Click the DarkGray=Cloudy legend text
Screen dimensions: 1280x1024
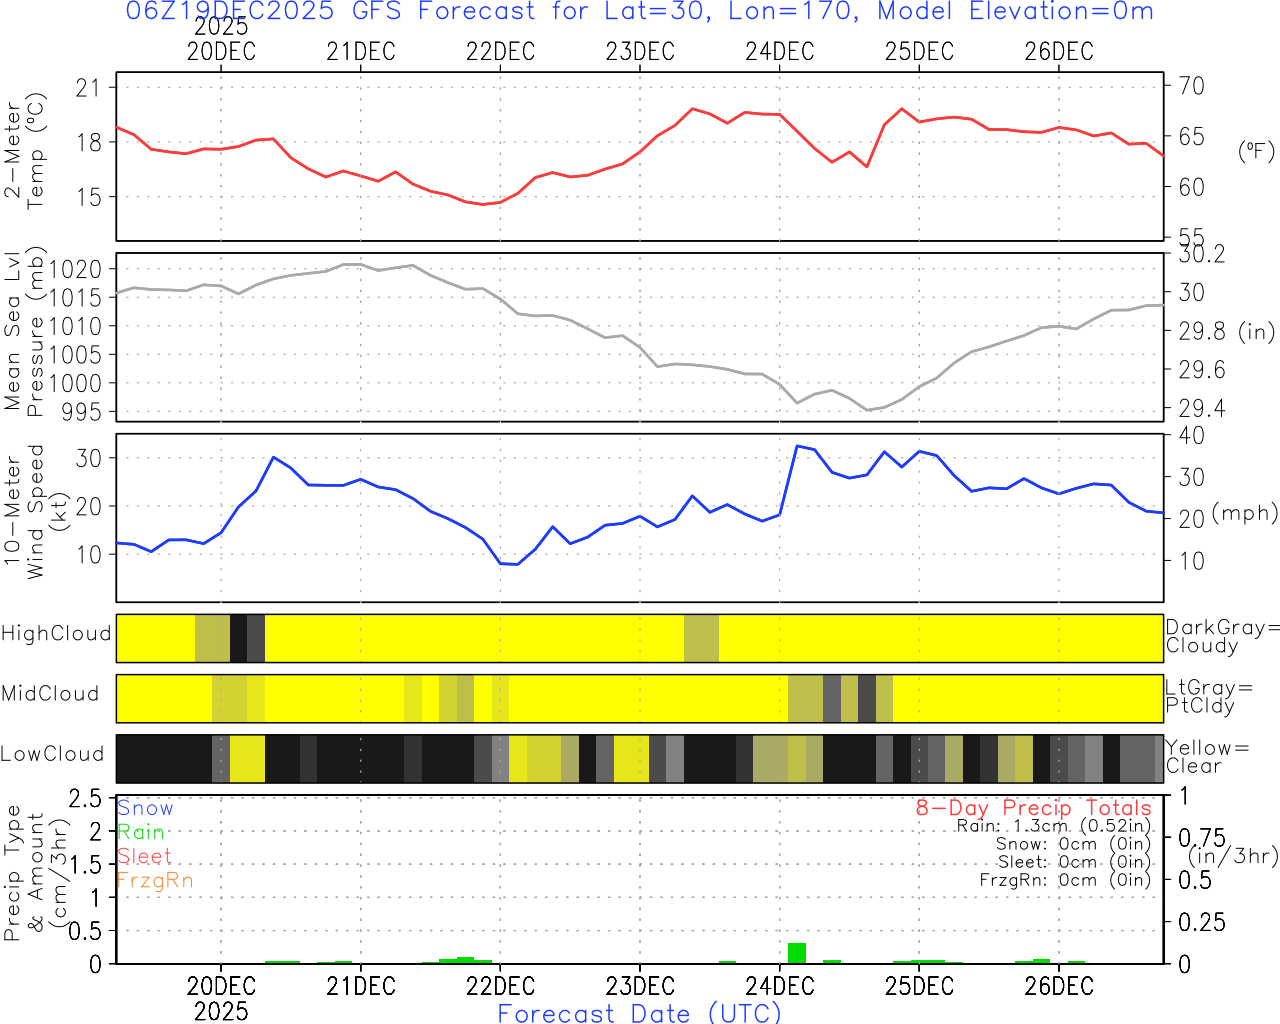tap(1222, 637)
